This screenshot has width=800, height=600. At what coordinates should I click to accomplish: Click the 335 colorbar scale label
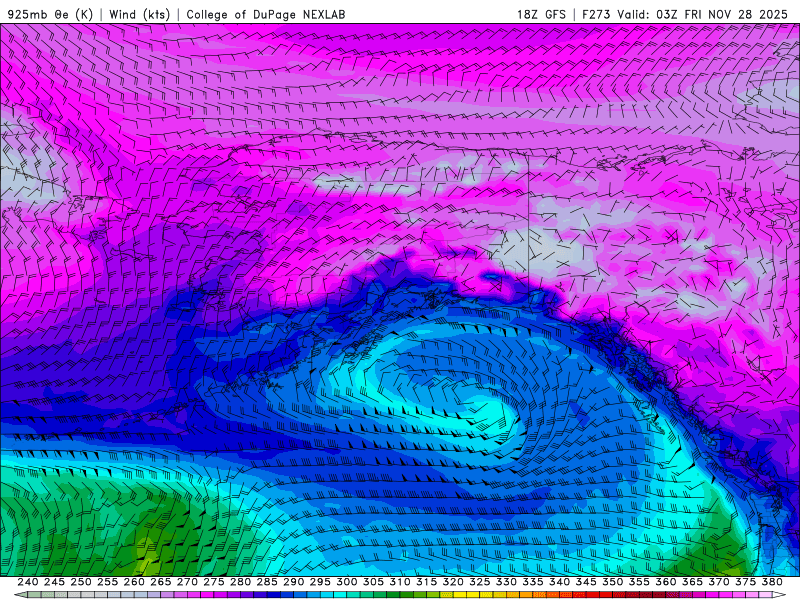pyautogui.click(x=533, y=582)
